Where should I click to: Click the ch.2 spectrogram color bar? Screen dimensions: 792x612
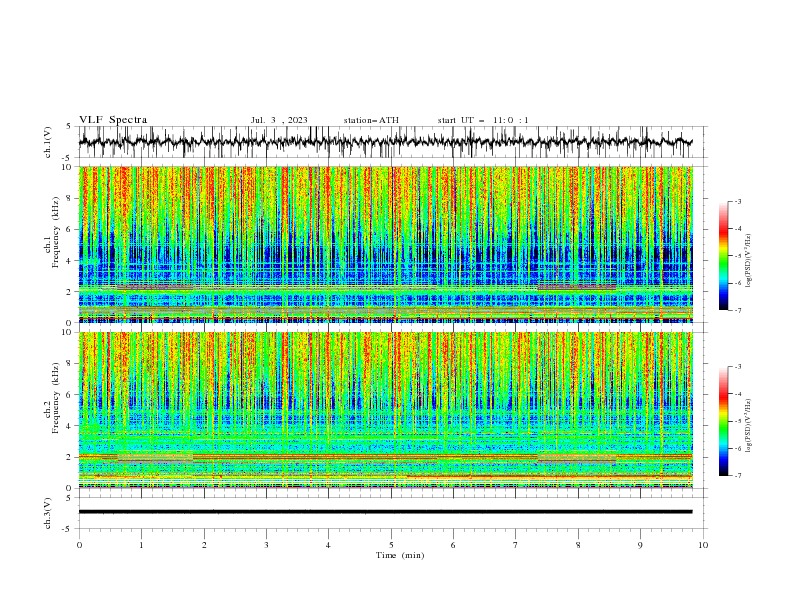724,421
